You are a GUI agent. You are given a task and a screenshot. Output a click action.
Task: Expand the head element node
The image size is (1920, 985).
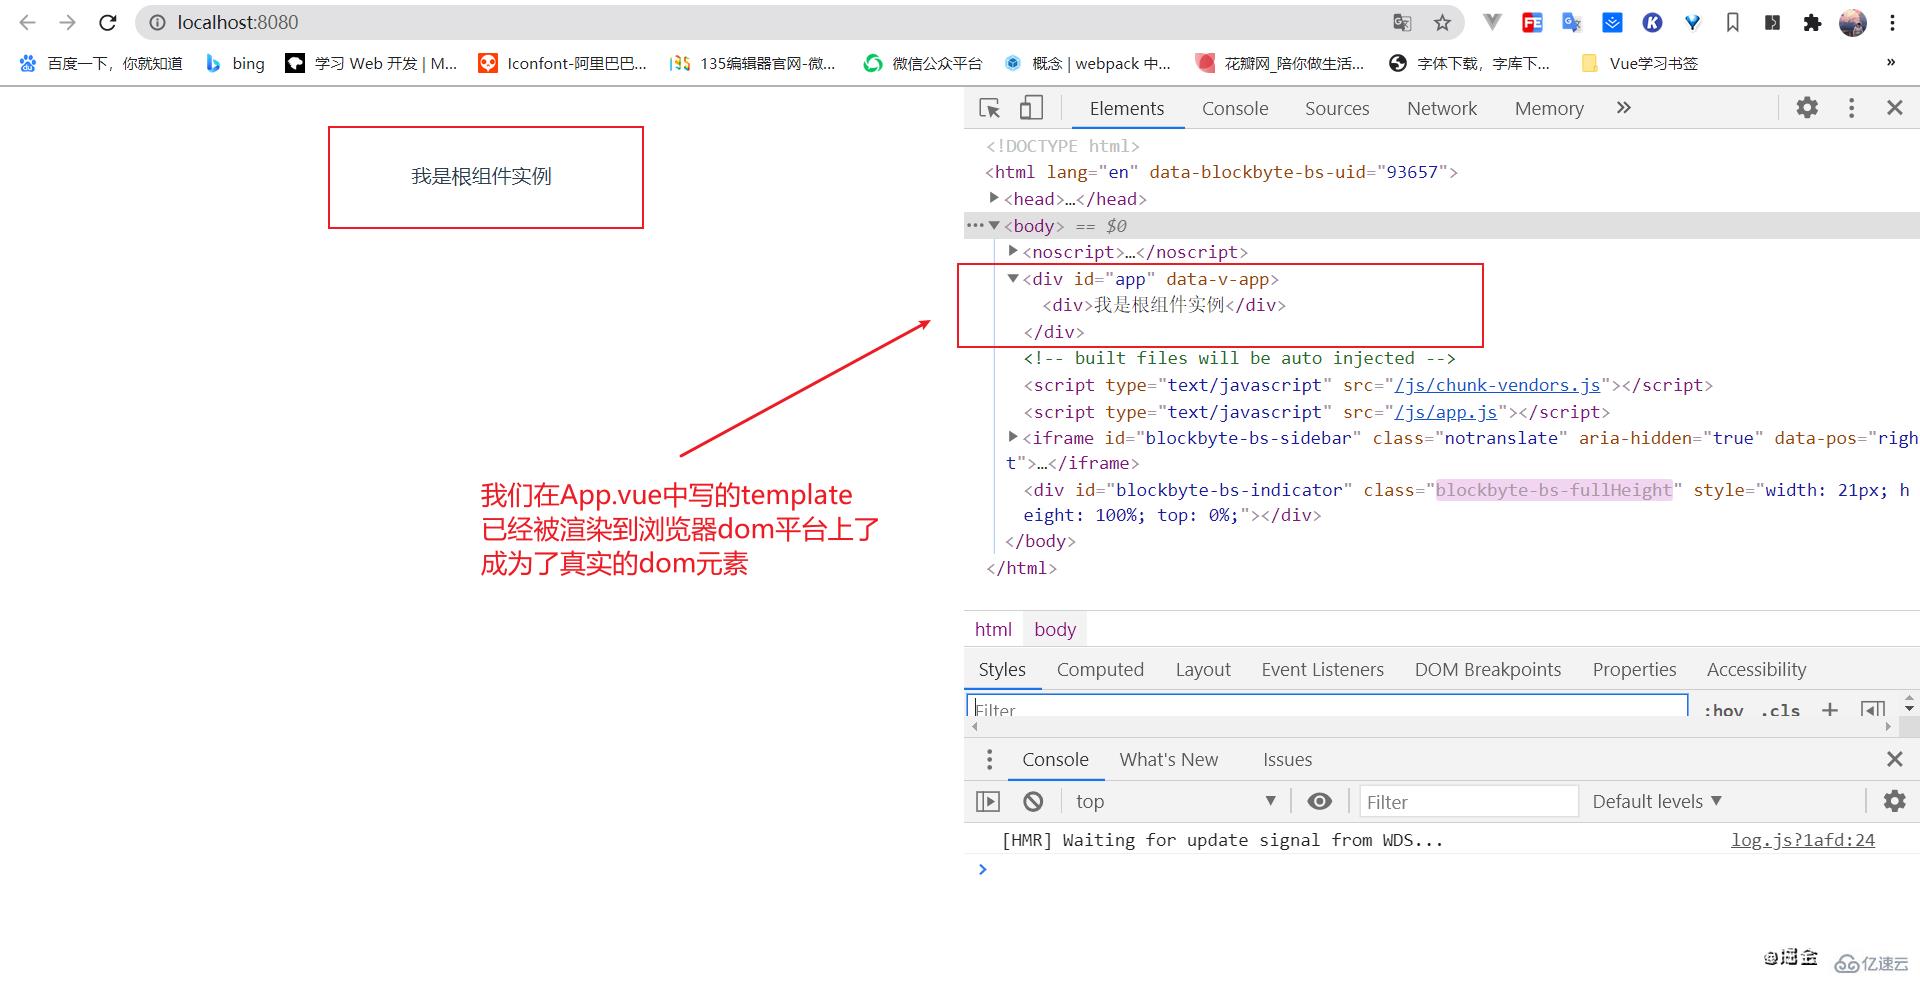click(x=994, y=198)
